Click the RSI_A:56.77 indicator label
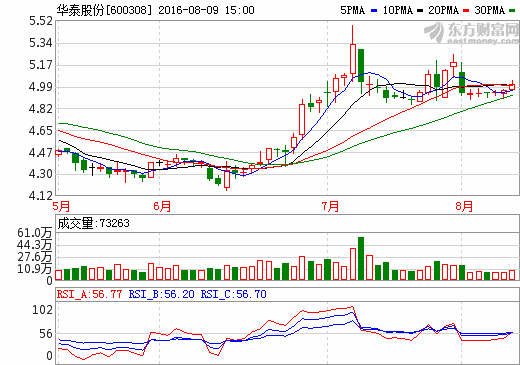Viewport: 520px width, 365px height. point(89,294)
